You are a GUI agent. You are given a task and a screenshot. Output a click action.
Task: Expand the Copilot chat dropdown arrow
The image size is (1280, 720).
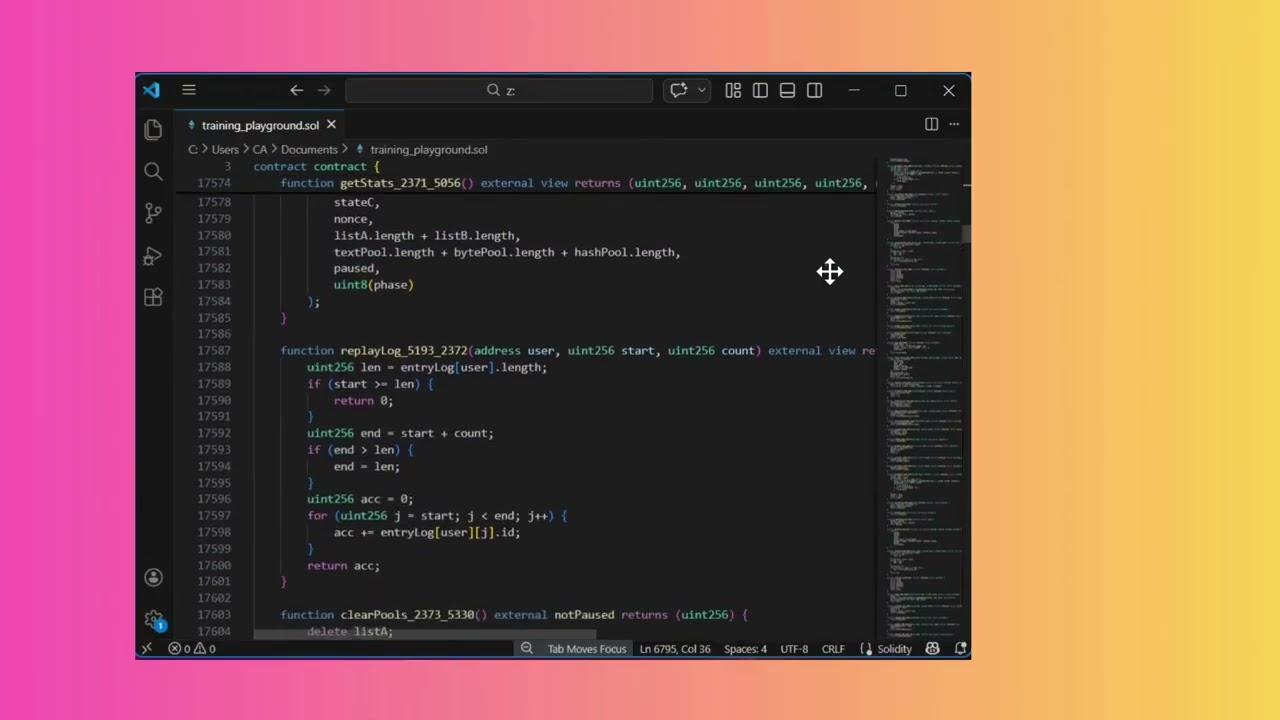[702, 90]
